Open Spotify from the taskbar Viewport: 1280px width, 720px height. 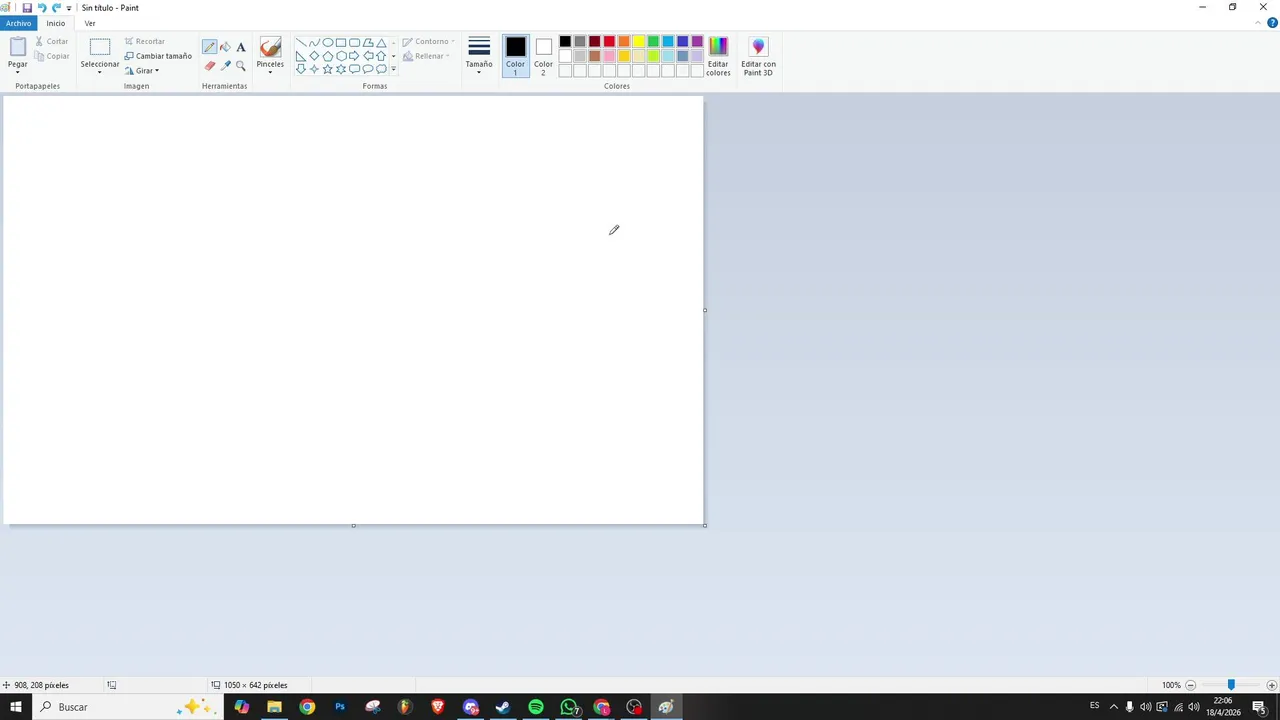[x=536, y=707]
